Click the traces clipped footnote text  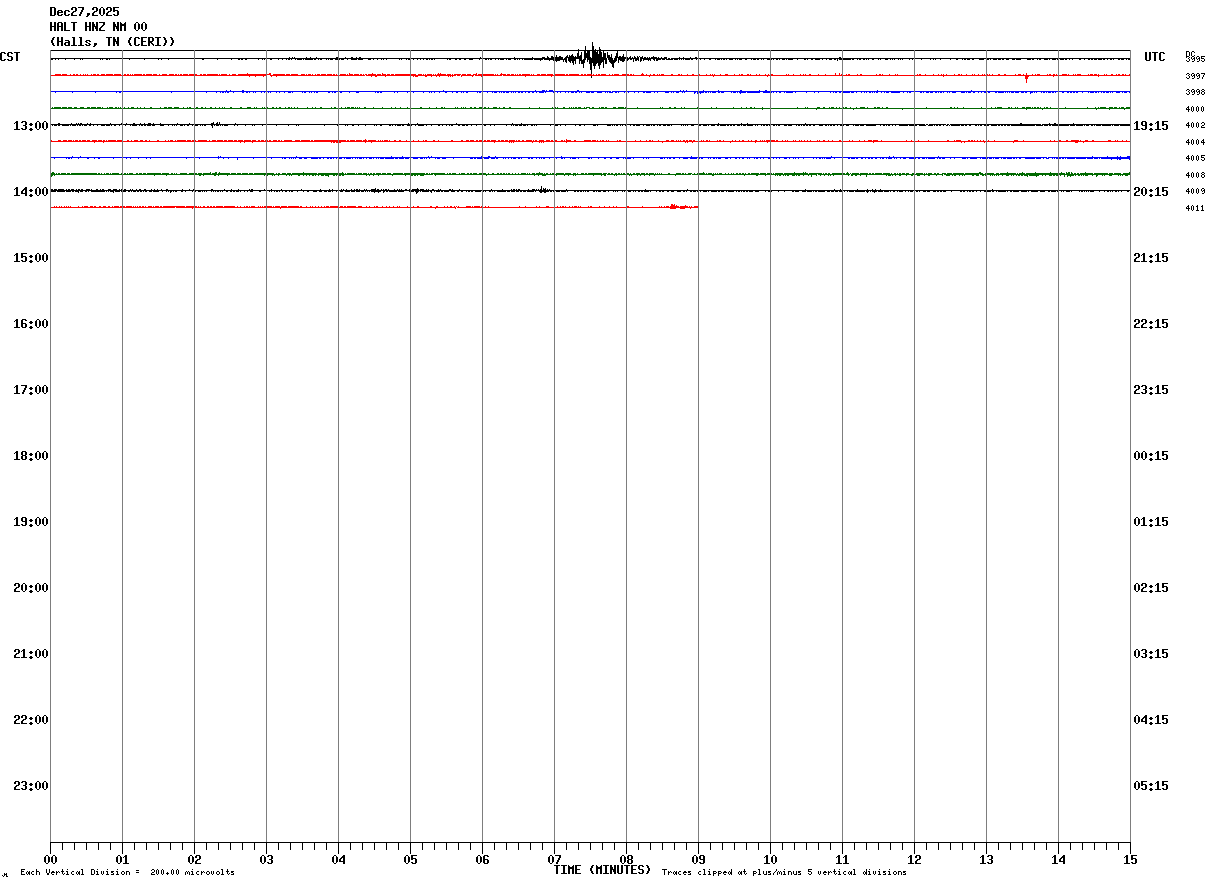pos(784,873)
